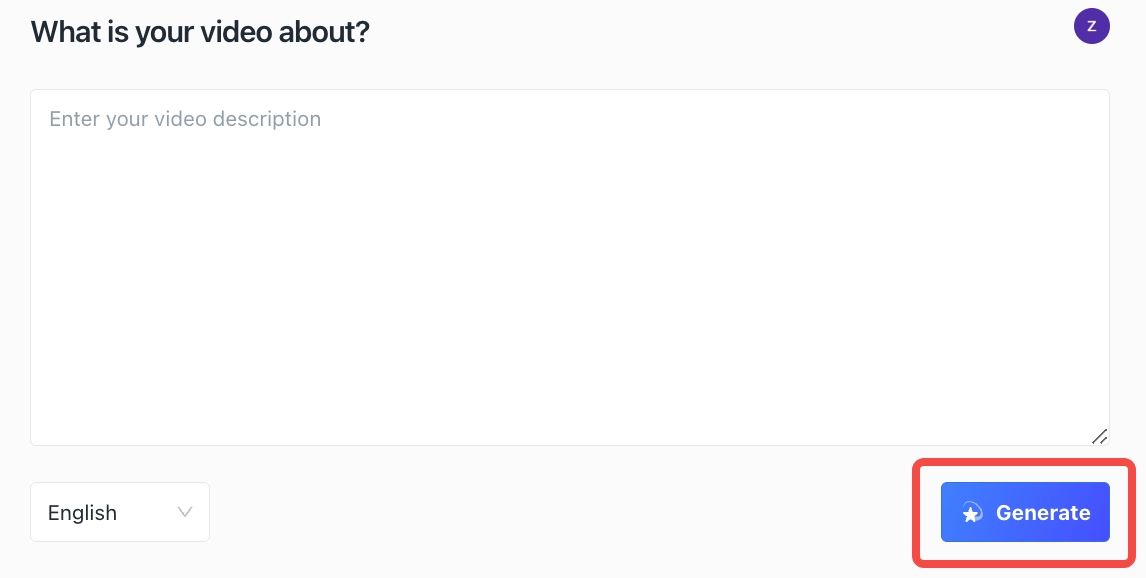Click the 'What is your video about?' heading
This screenshot has height=578, width=1146.
(200, 31)
